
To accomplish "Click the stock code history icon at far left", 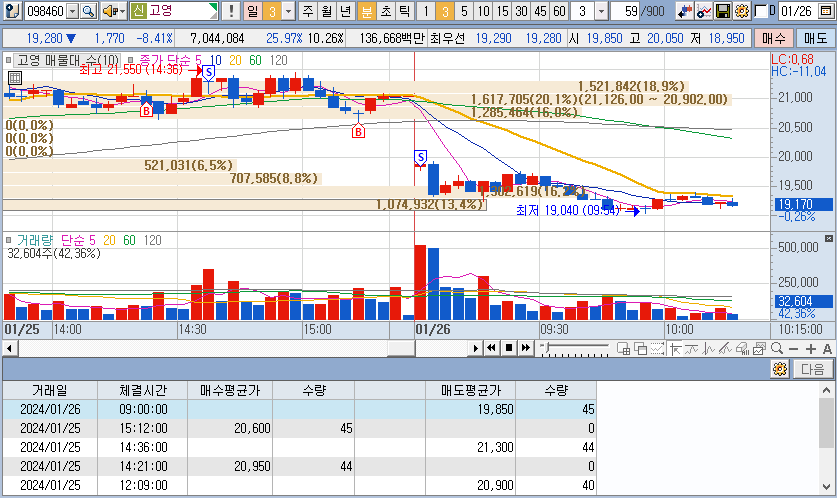I will [x=12, y=11].
